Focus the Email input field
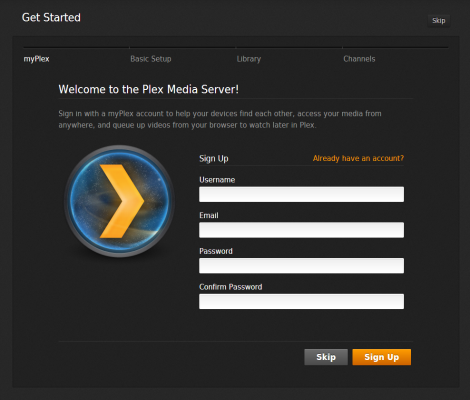Viewport: 470px width, 400px height. 301,230
